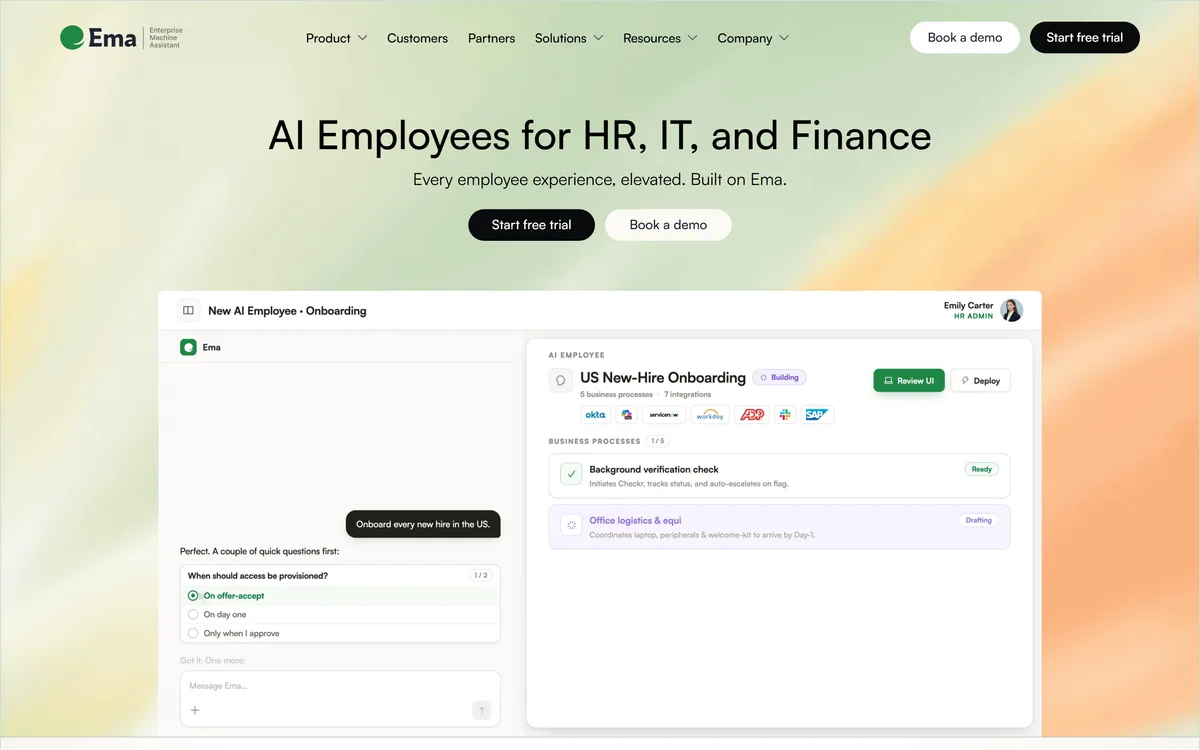Open the Partners page
This screenshot has height=750, width=1200.
click(492, 38)
